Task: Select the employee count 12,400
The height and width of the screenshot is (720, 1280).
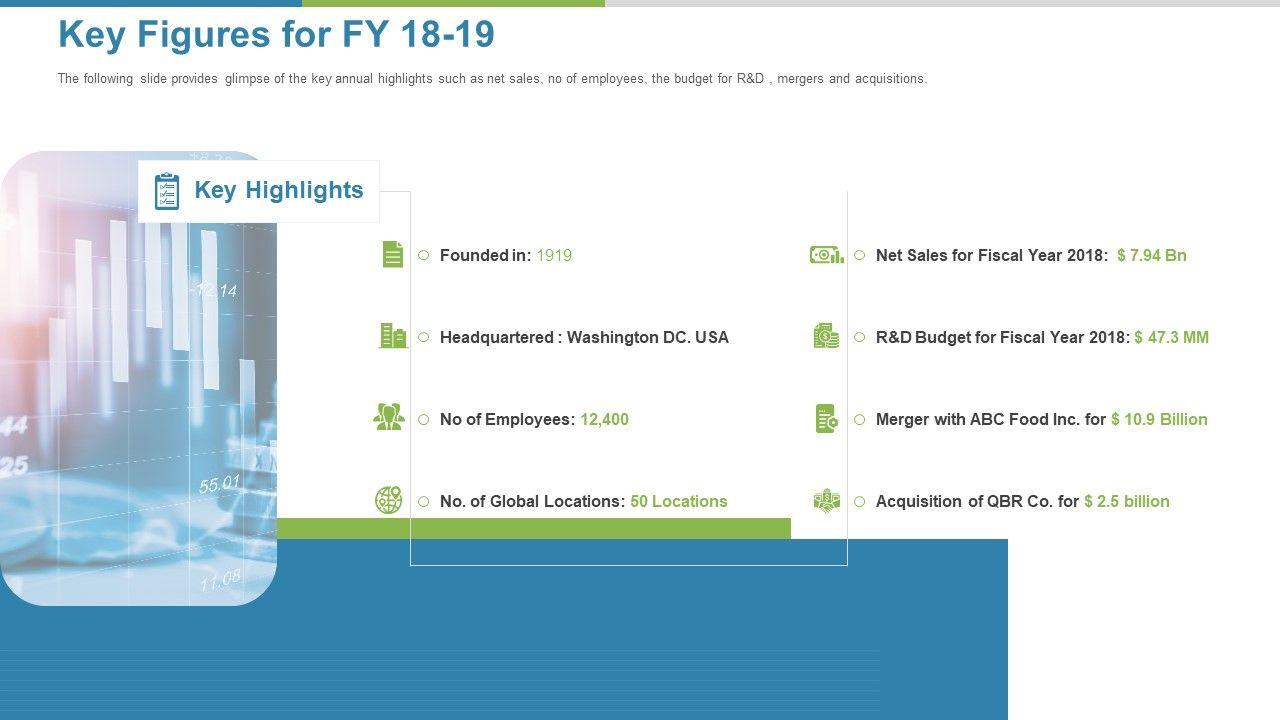Action: (x=604, y=419)
